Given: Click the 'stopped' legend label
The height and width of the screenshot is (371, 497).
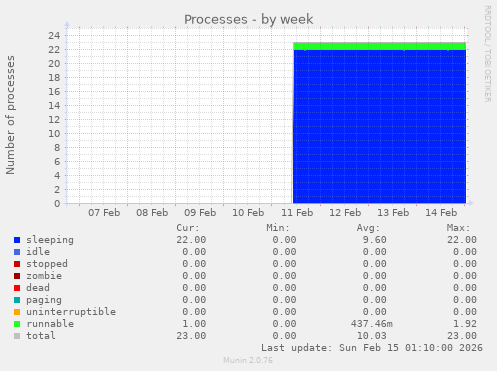Looking at the screenshot, I should [47, 264].
